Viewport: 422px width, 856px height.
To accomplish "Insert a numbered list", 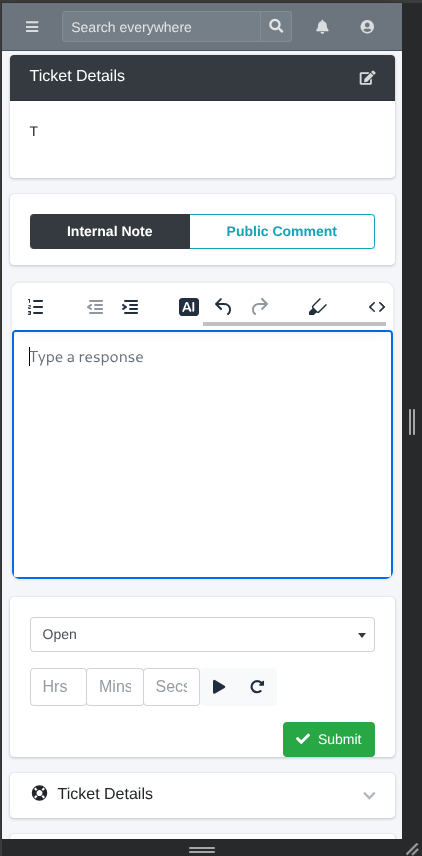I will click(x=35, y=307).
